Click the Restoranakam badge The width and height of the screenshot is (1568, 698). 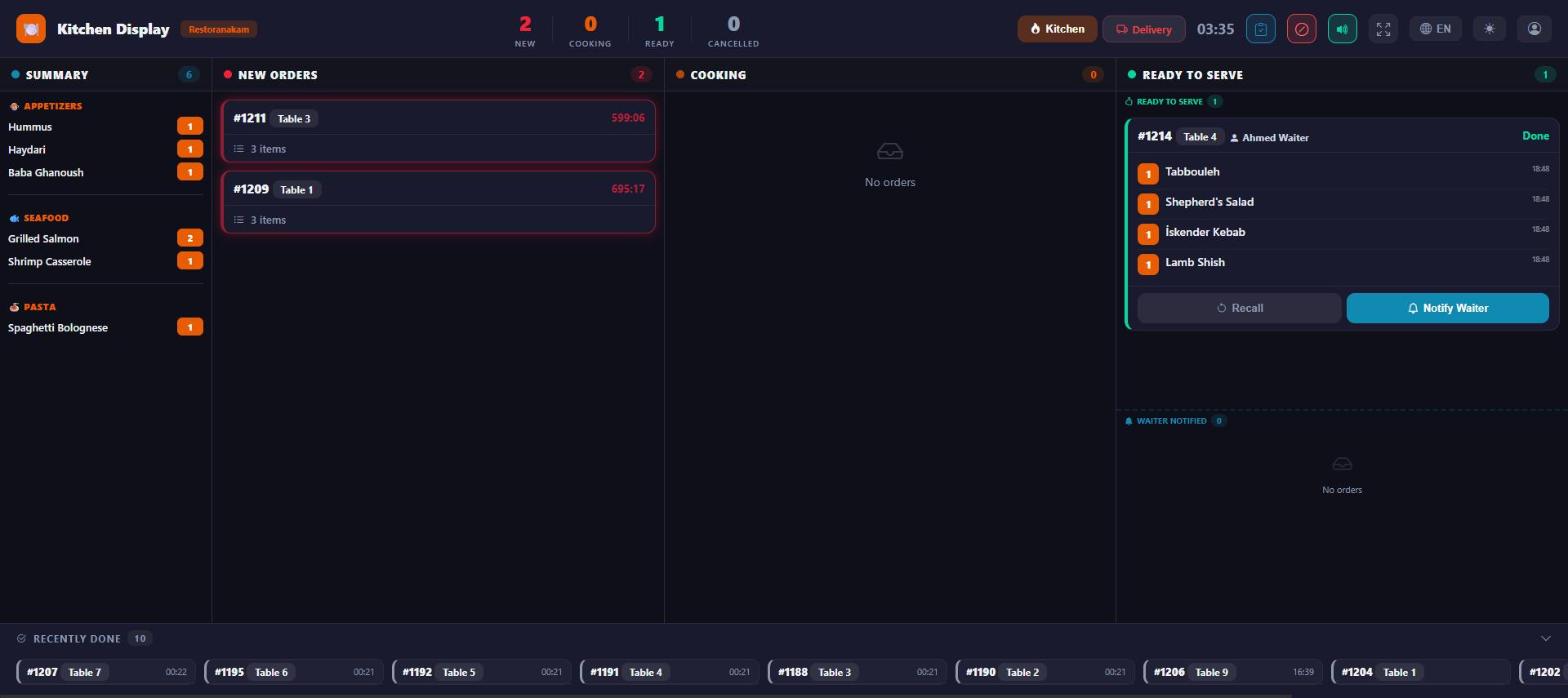[219, 29]
